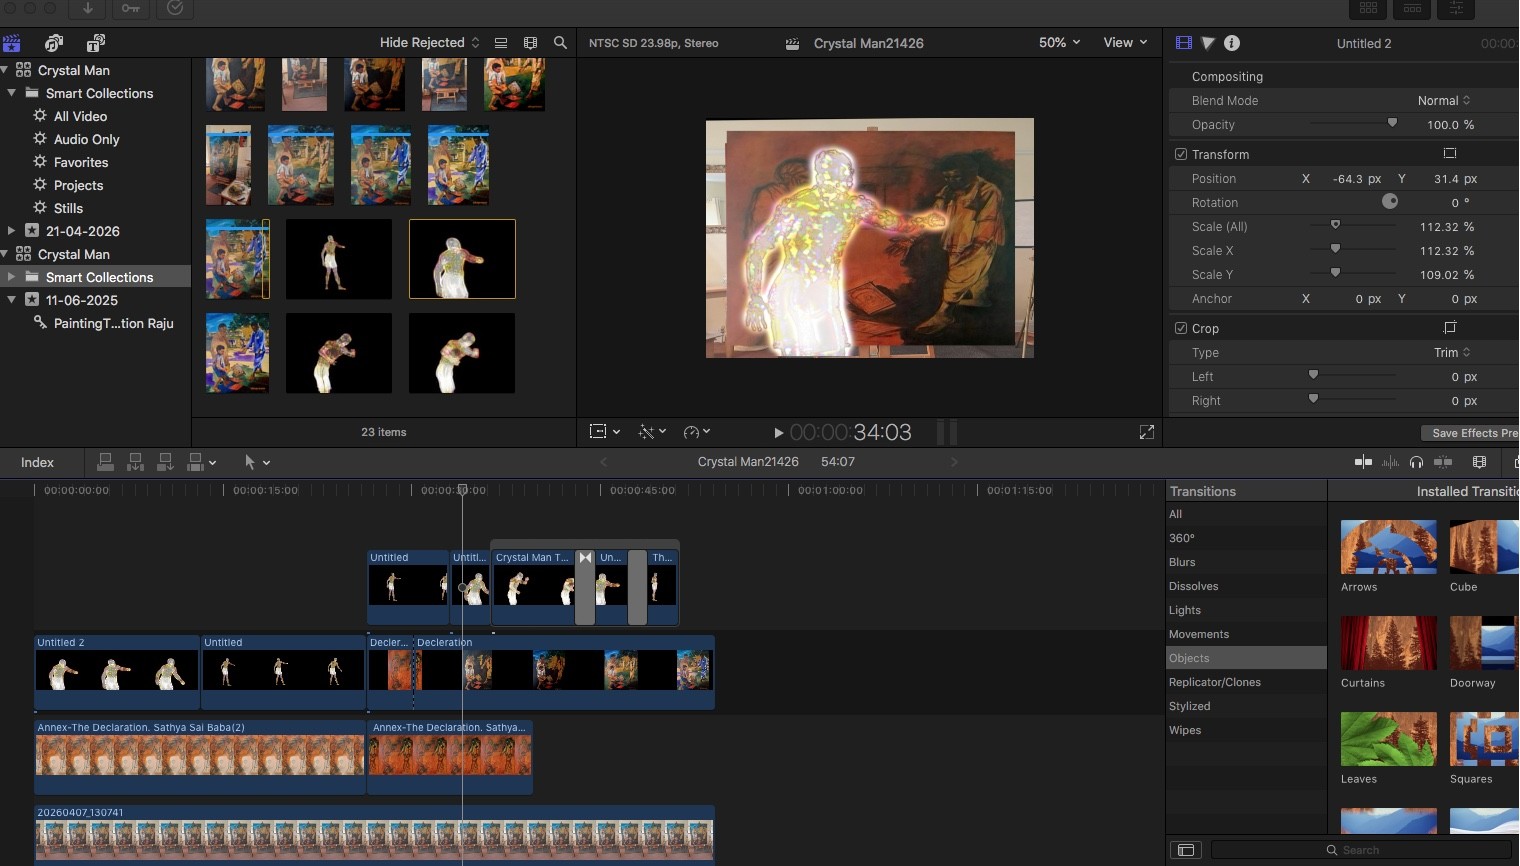Enter viewer full screen with arrows icon
The width and height of the screenshot is (1520, 866).
(x=1147, y=432)
